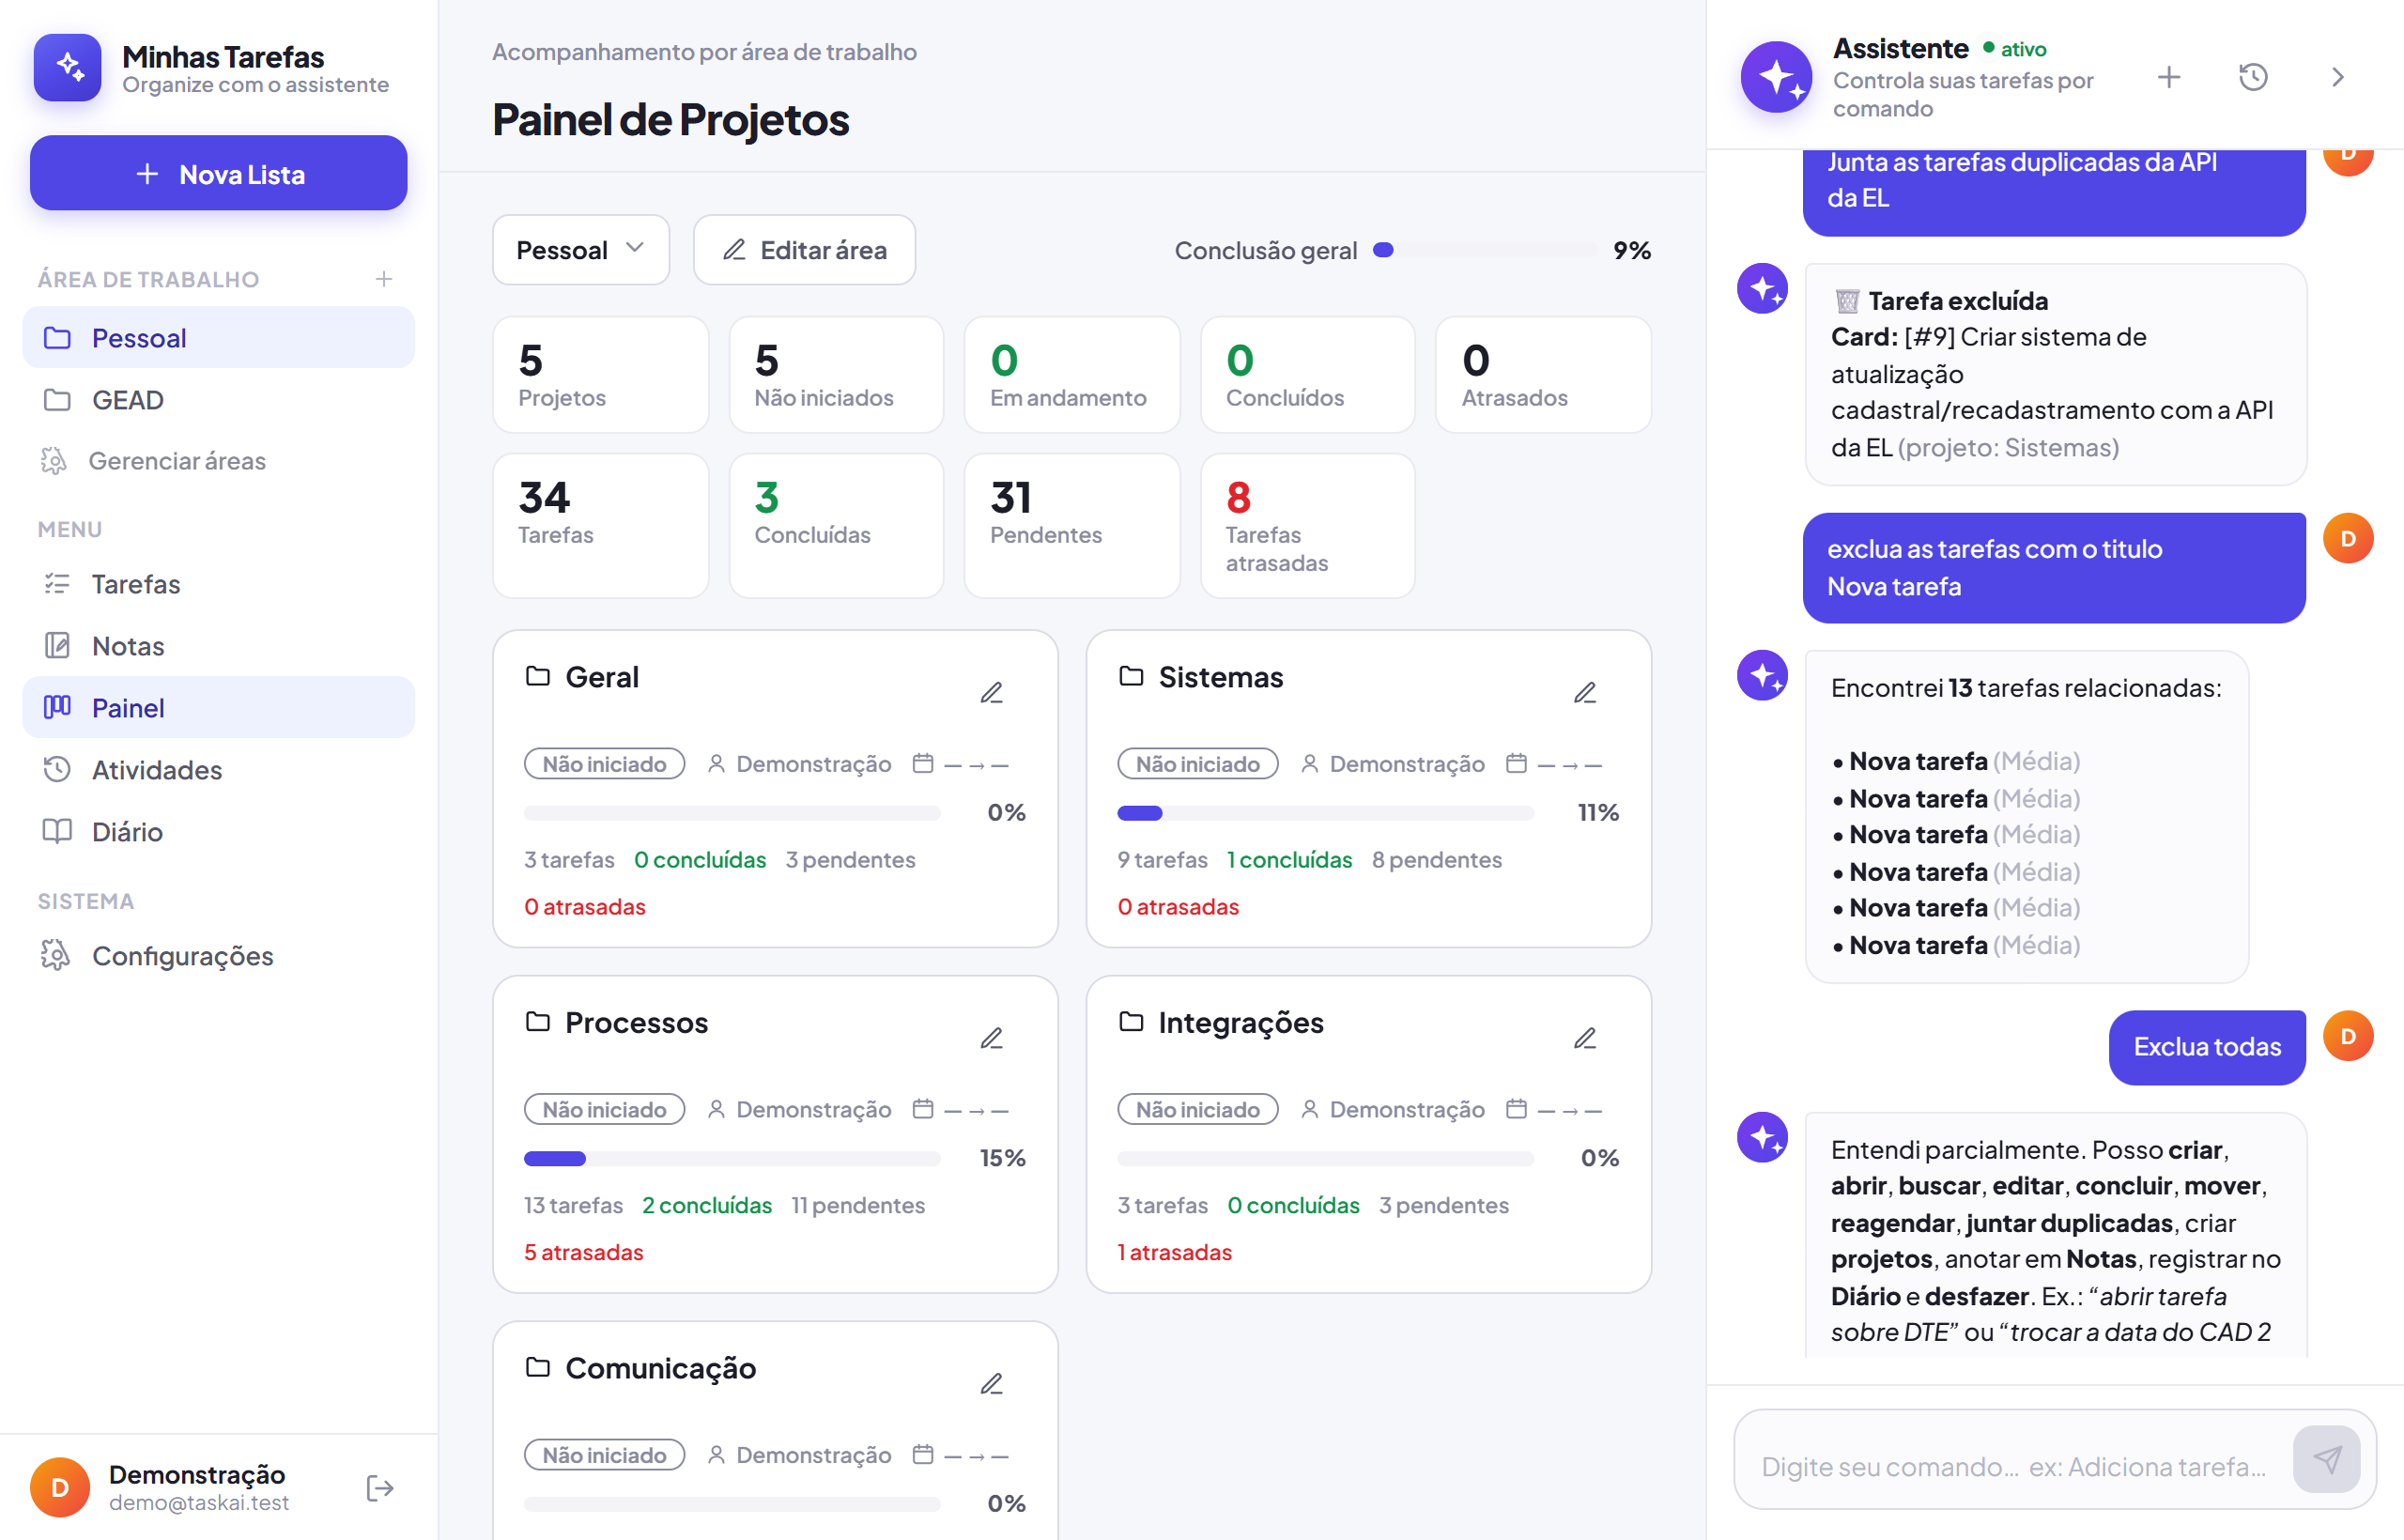Select Pessoal work area

tap(218, 338)
